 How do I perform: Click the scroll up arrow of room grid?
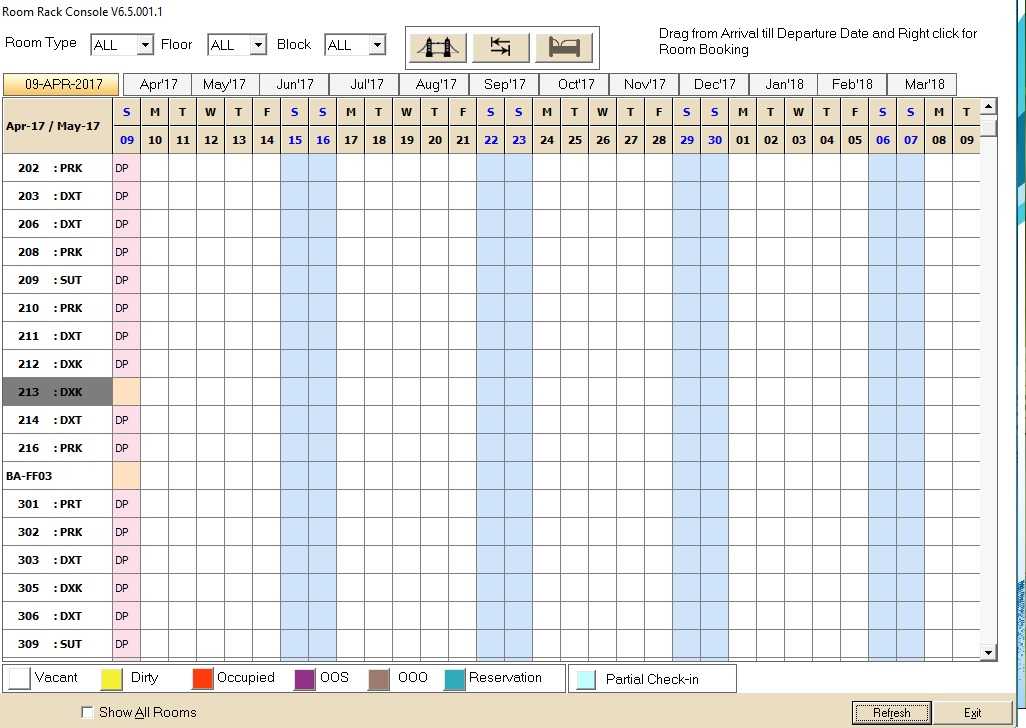coord(989,106)
